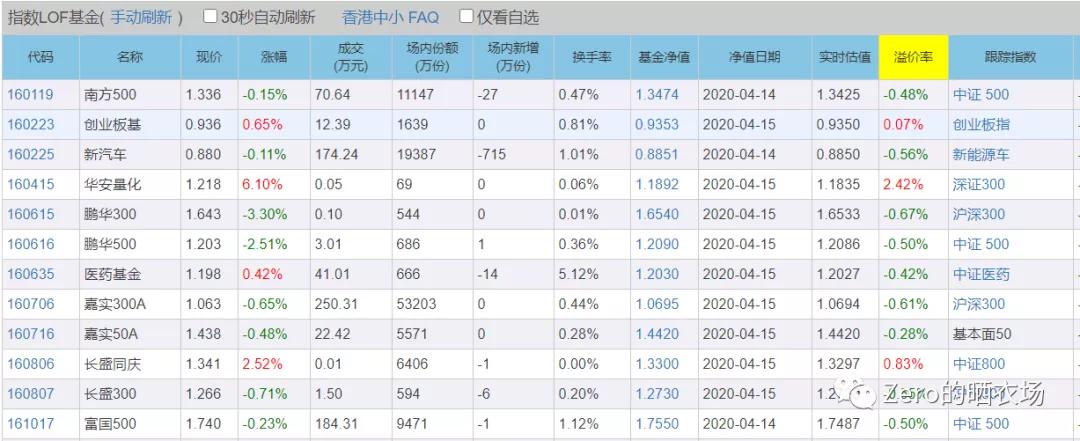Toggle the 仅看自选 checkbox
Viewport: 1080px width, 441px height.
466,17
